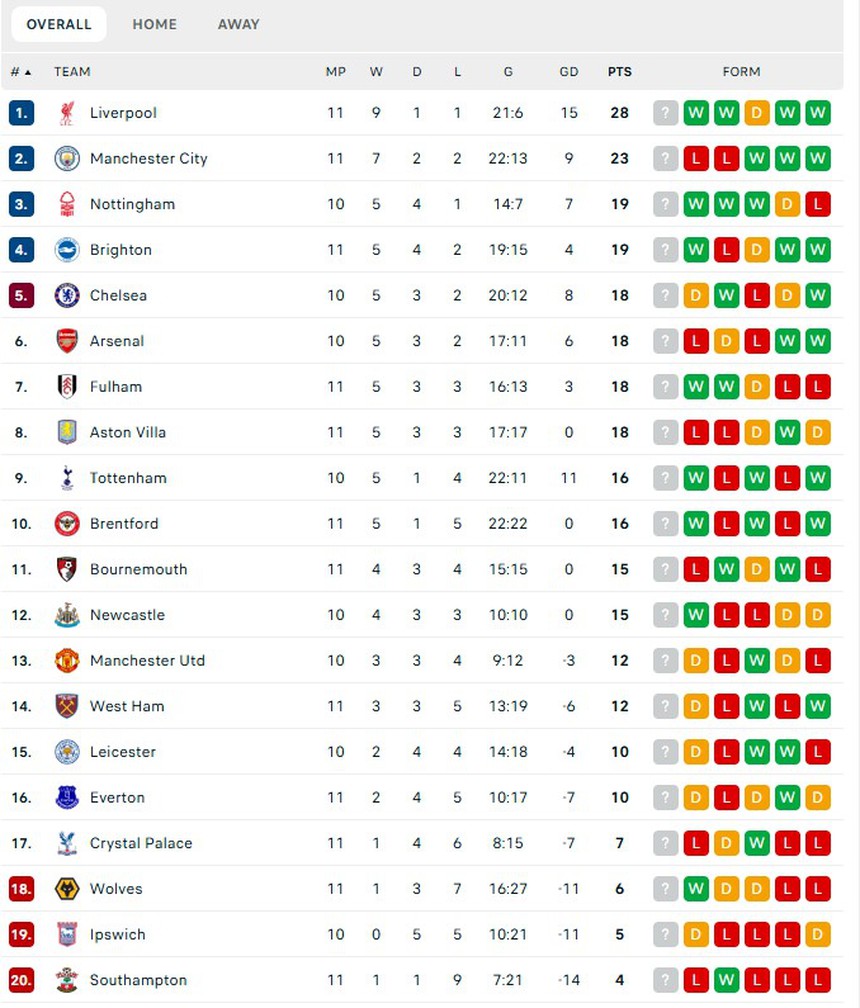Click the Wolves crest icon
Viewport: 860px width, 1008px height.
pos(66,888)
